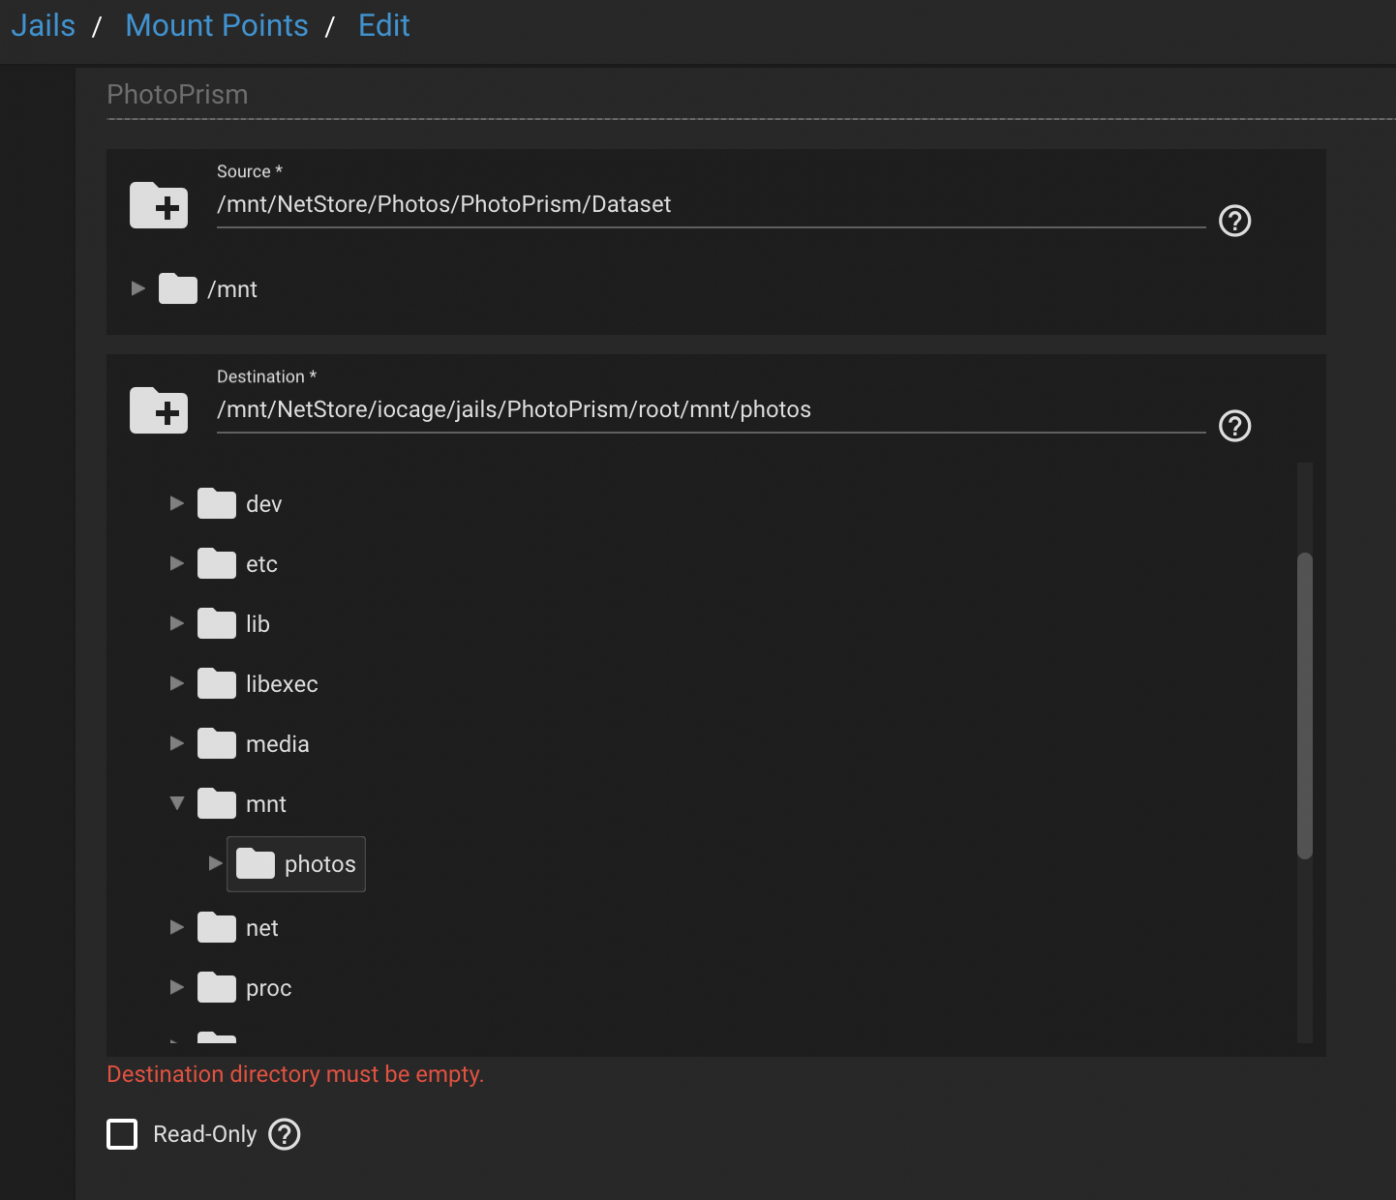
Task: Select the media folder label
Action: pyautogui.click(x=278, y=744)
